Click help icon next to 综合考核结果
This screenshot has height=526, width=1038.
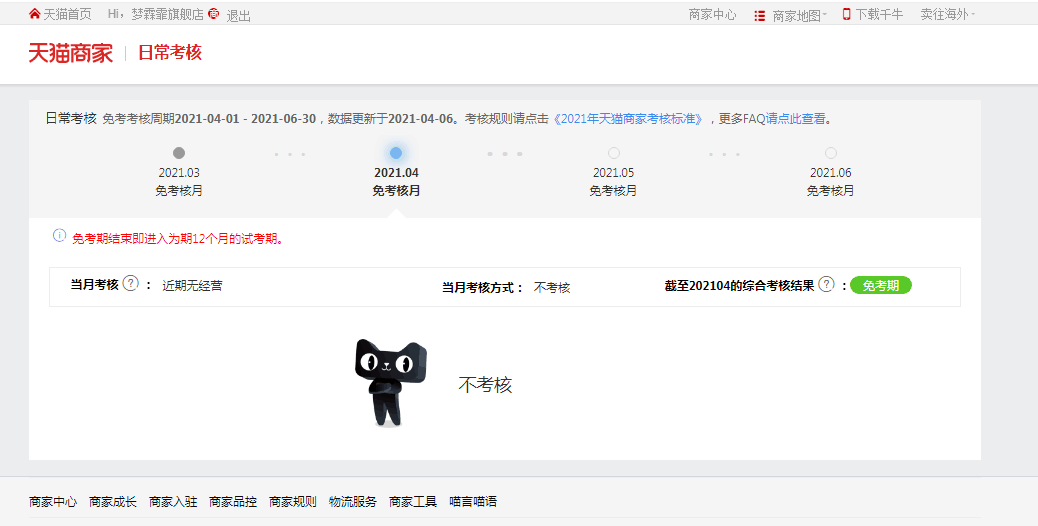coord(826,285)
